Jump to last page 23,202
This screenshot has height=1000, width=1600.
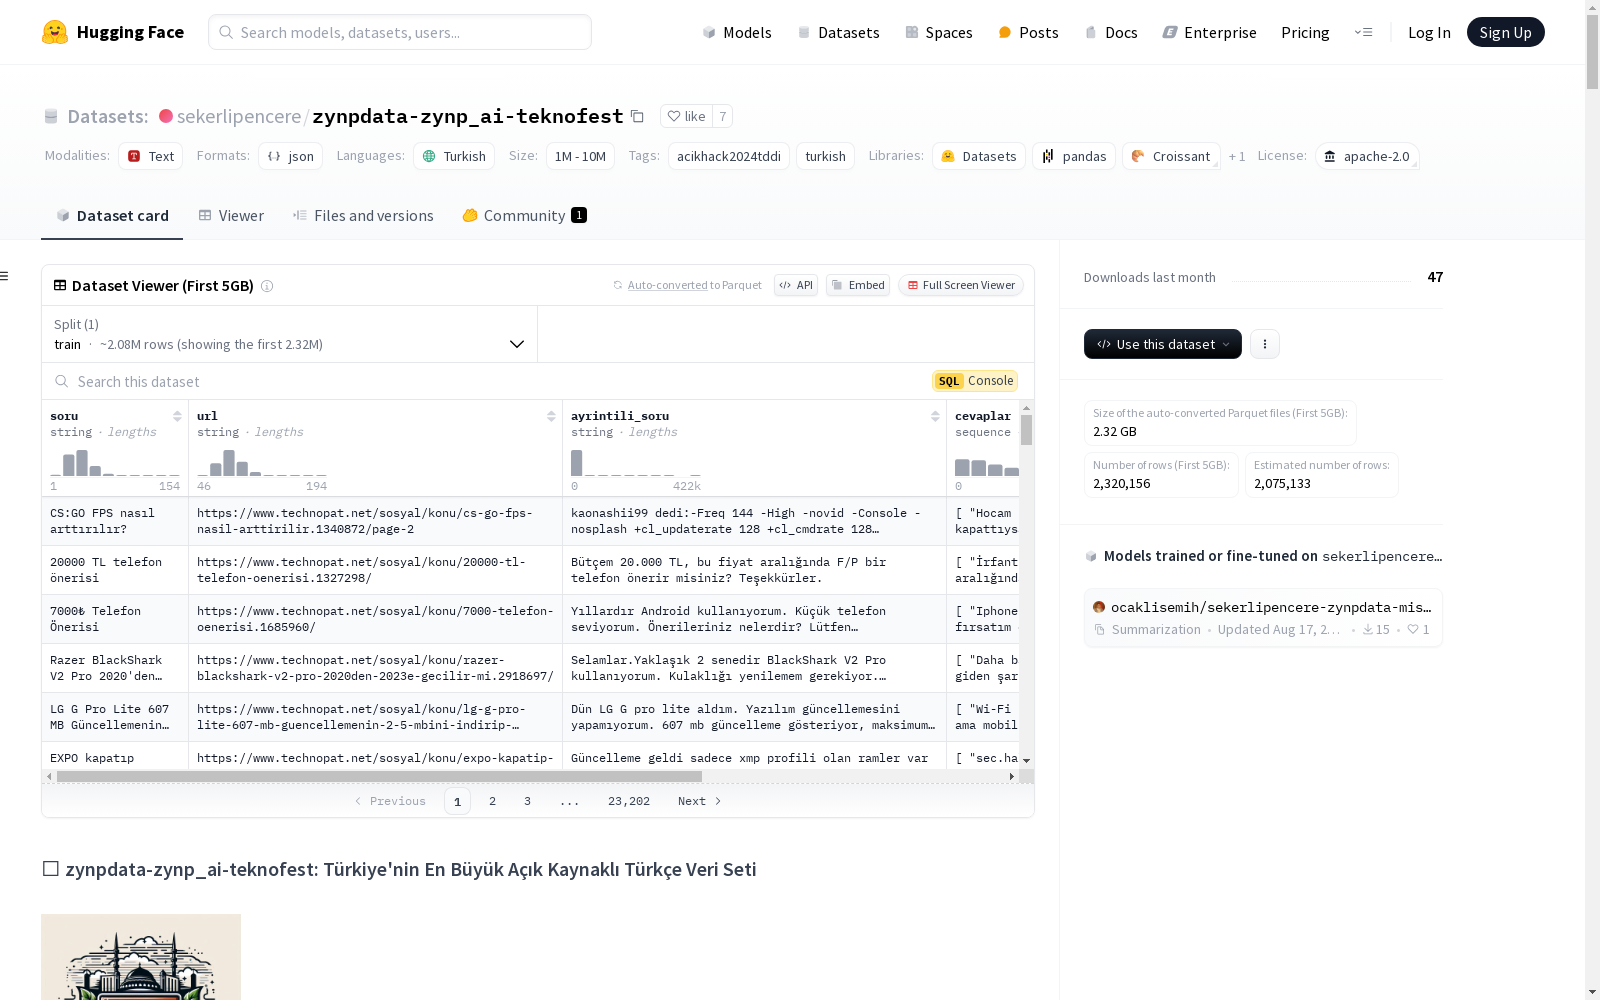pos(629,801)
